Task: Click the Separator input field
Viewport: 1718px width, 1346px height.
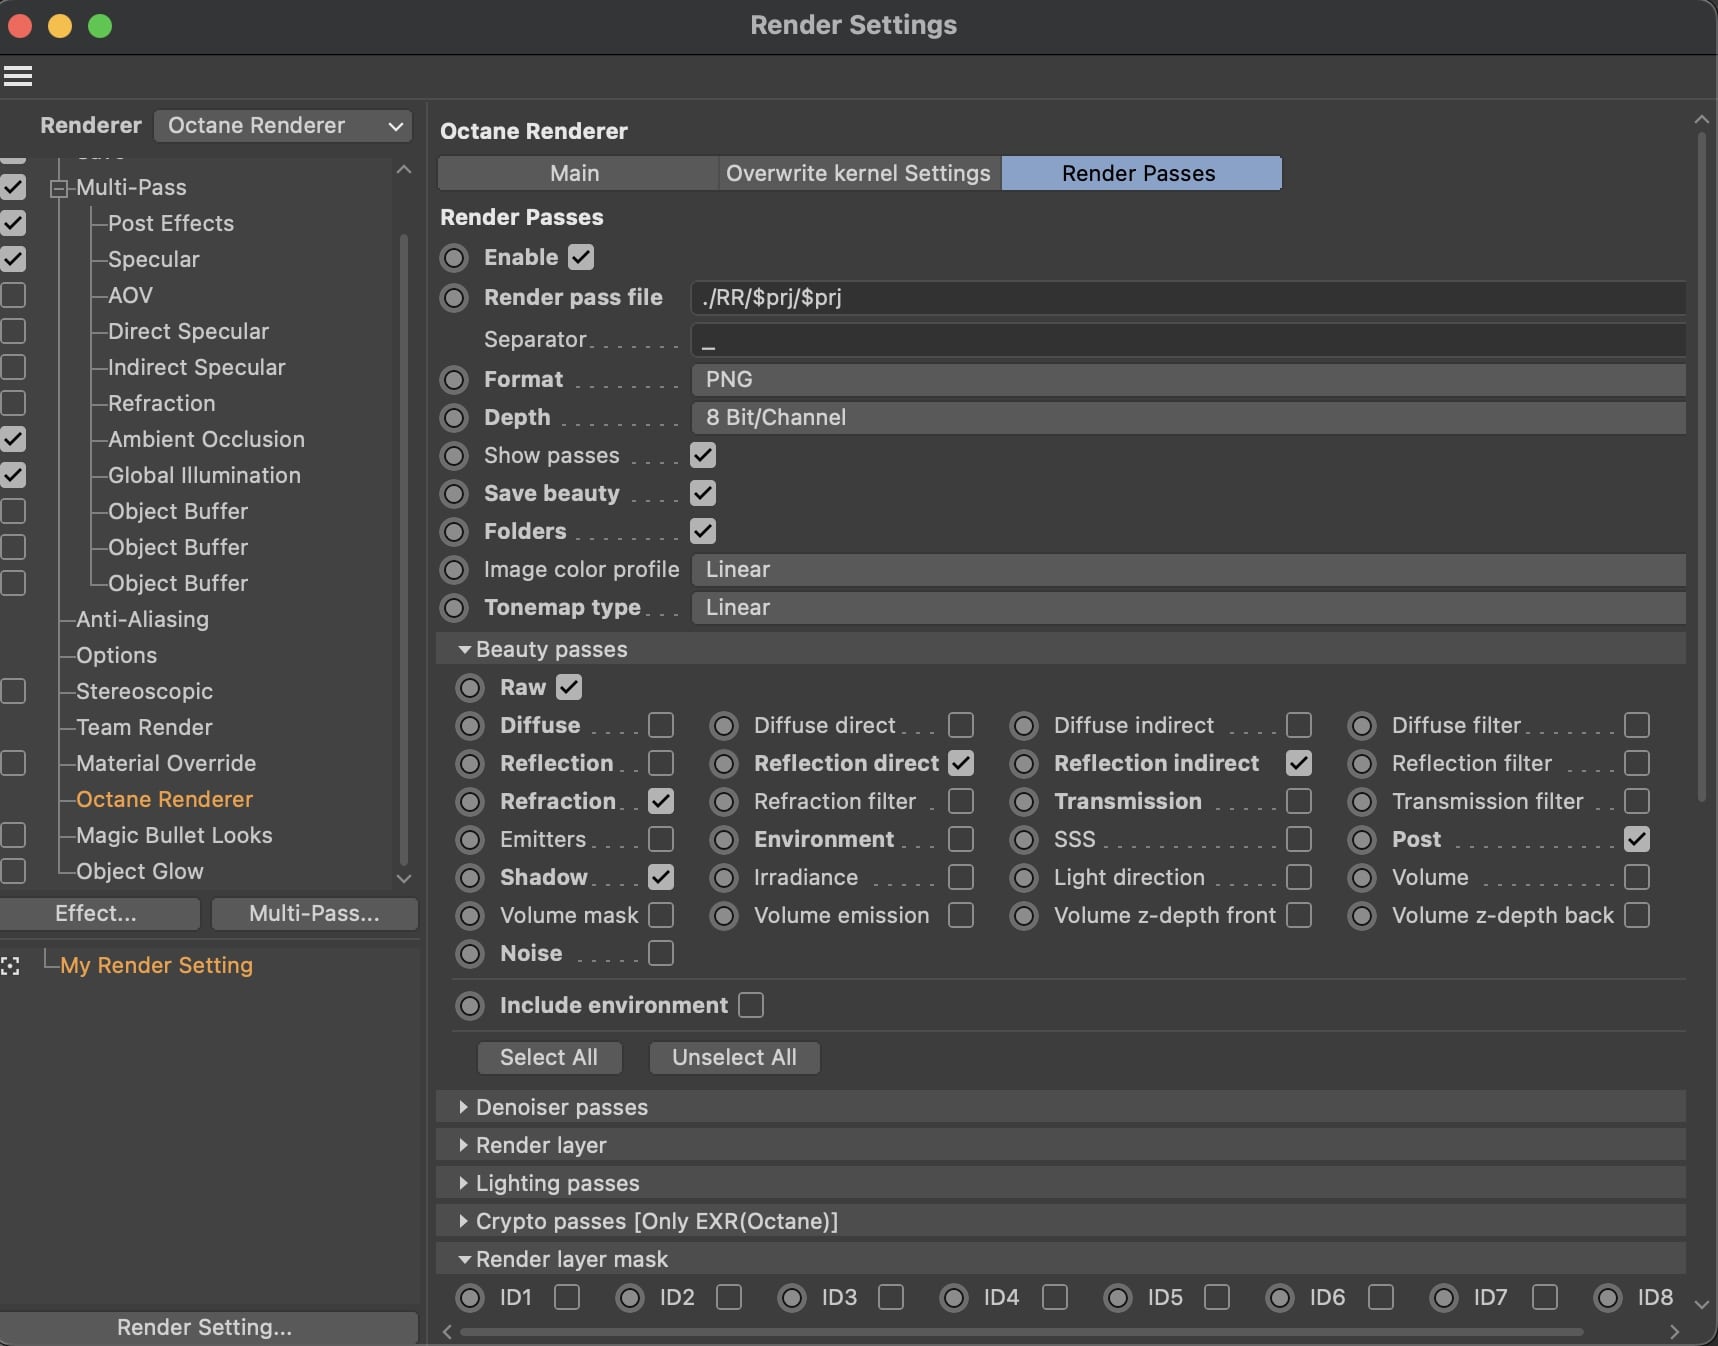Action: click(1188, 340)
